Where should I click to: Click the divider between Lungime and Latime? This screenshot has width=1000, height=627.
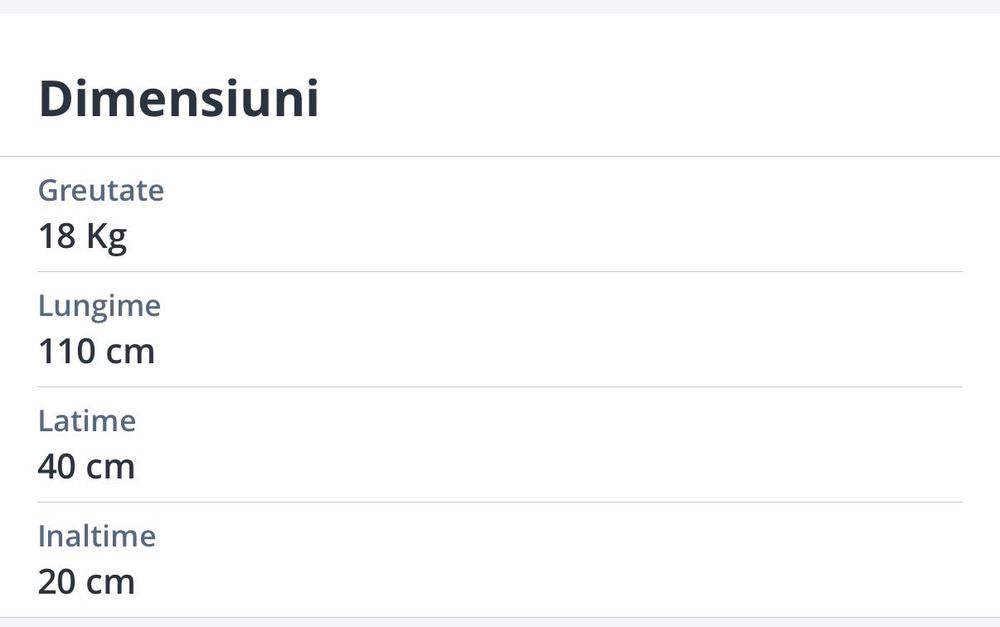pos(500,387)
